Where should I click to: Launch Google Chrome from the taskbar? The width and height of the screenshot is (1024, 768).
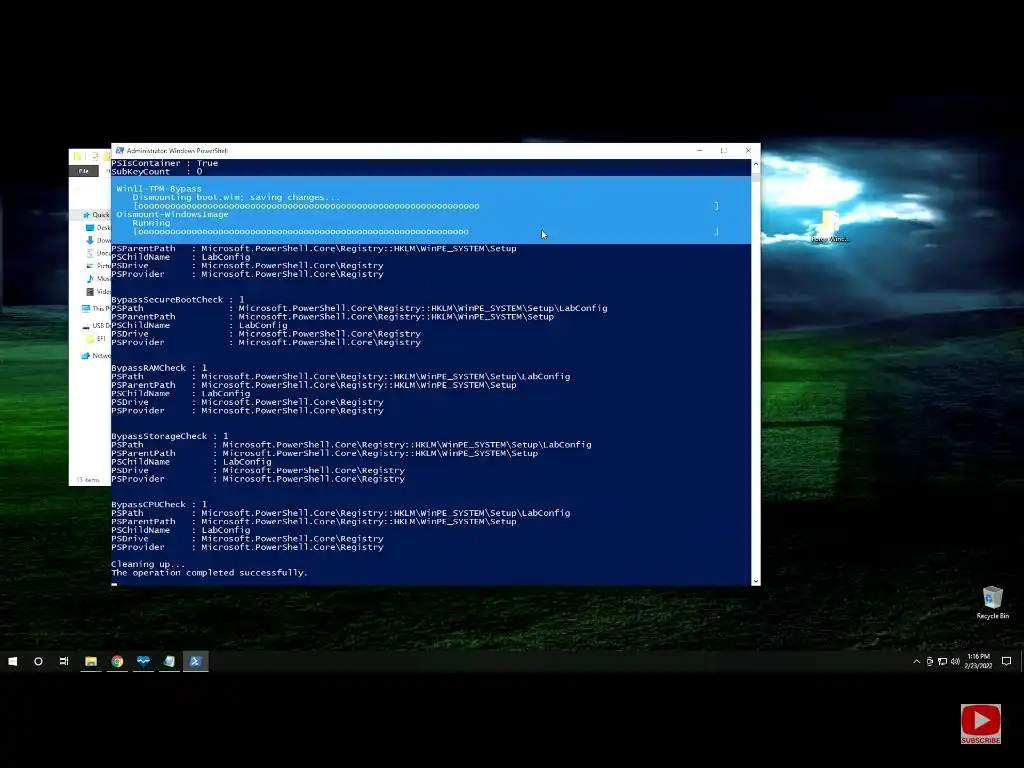click(x=117, y=661)
